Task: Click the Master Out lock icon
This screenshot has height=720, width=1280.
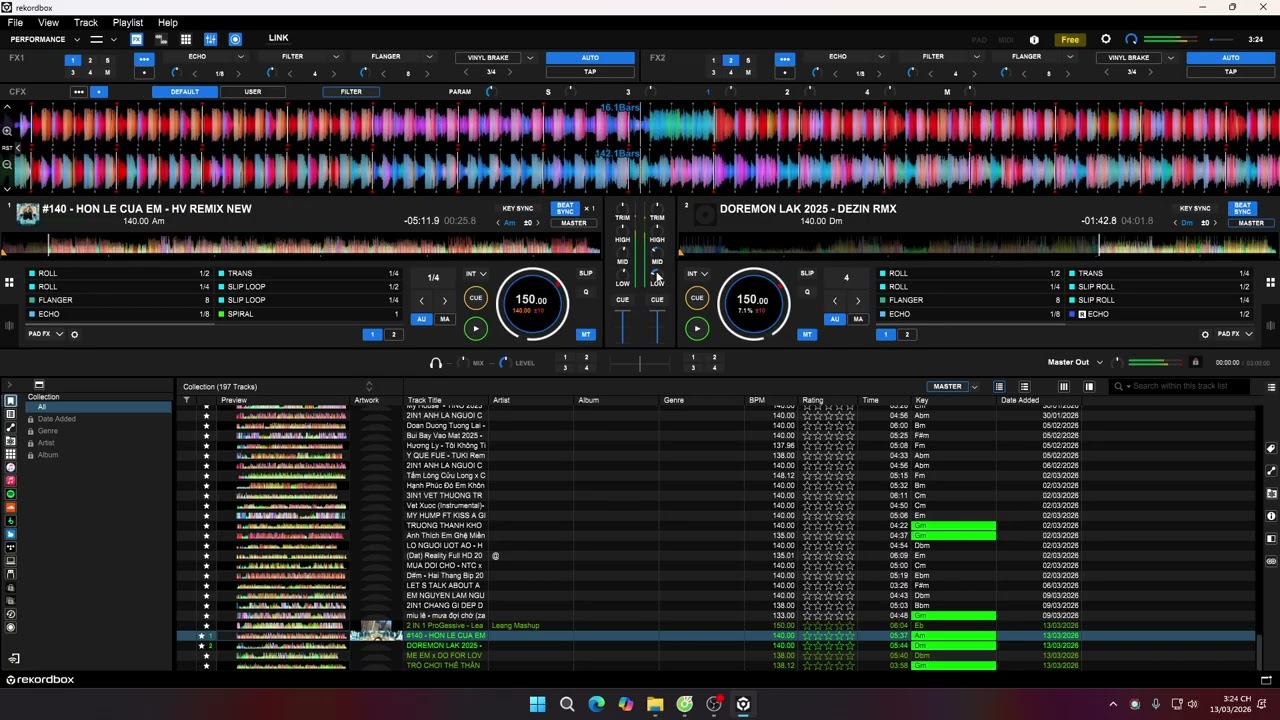Action: tap(1195, 362)
